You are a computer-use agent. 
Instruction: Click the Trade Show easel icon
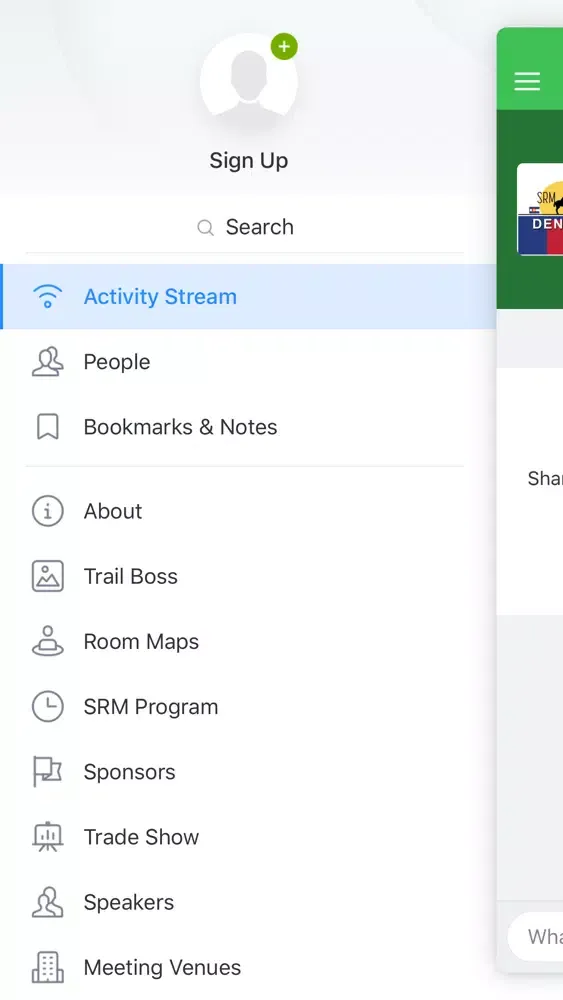[x=48, y=837]
